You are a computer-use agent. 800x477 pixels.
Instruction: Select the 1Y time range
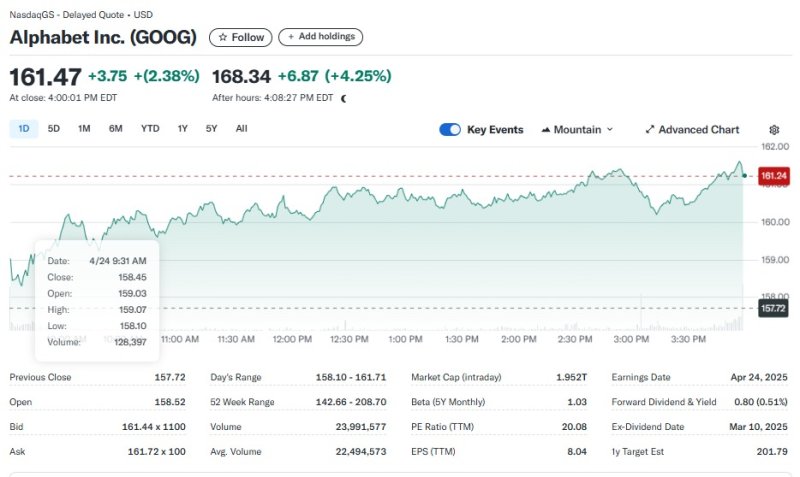(182, 129)
